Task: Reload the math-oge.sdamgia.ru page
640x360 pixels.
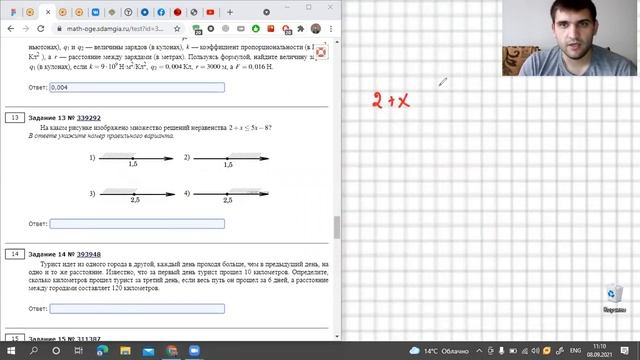Action: [x=40, y=29]
